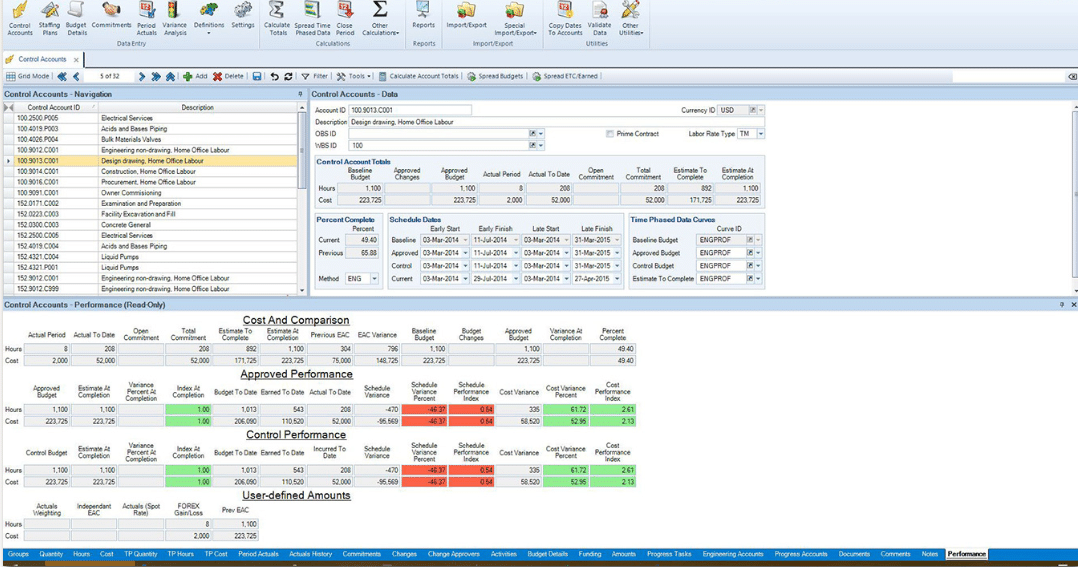
Task: Go to the next record arrow
Action: (x=142, y=76)
